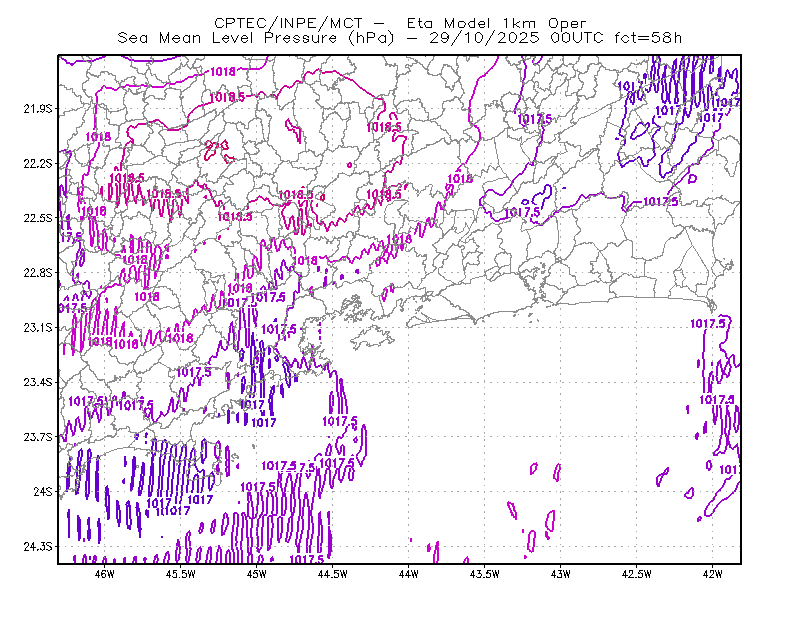The width and height of the screenshot is (800, 618).
Task: Click the 22.5S latitude axis label
Action: (x=38, y=218)
